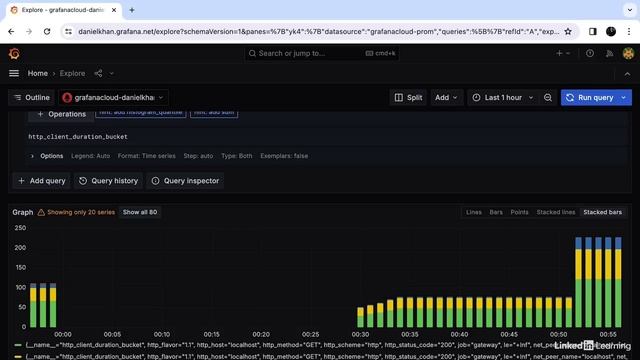
Task: Open the tab search chevron in Chrome
Action: tap(629, 10)
